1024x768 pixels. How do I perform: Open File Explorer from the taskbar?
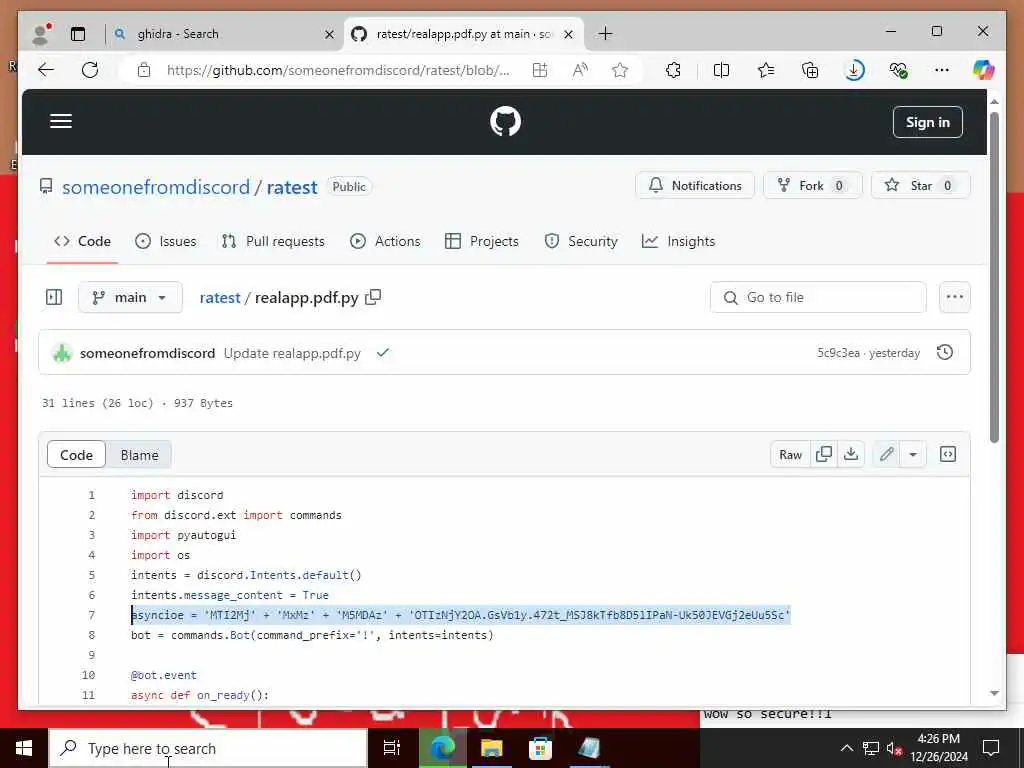pyautogui.click(x=491, y=748)
